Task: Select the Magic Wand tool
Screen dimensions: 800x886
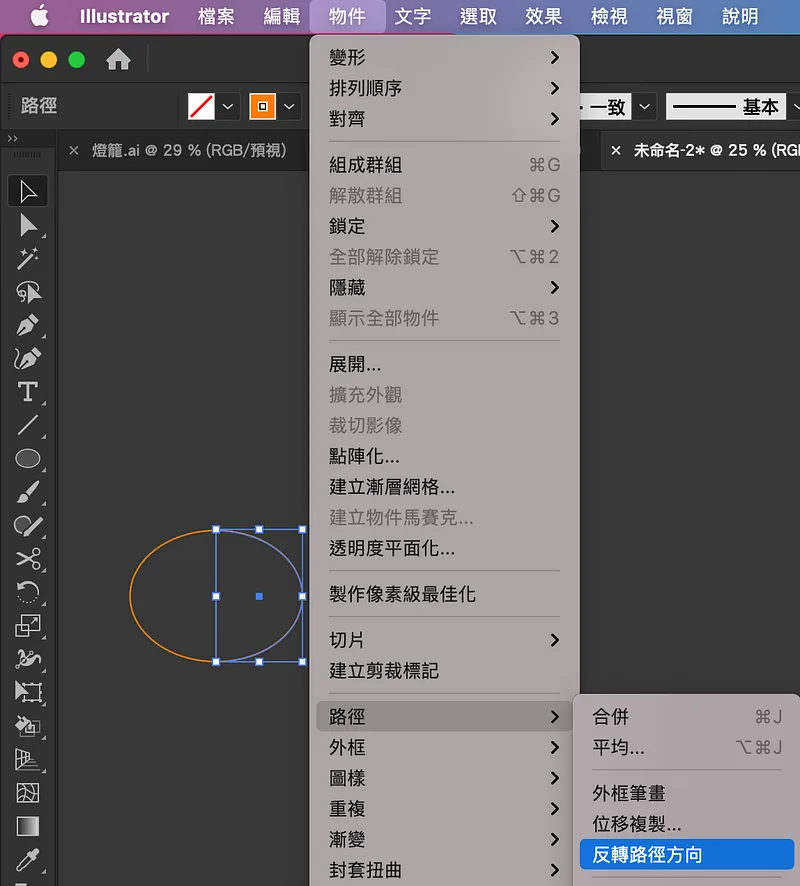Action: pos(28,258)
